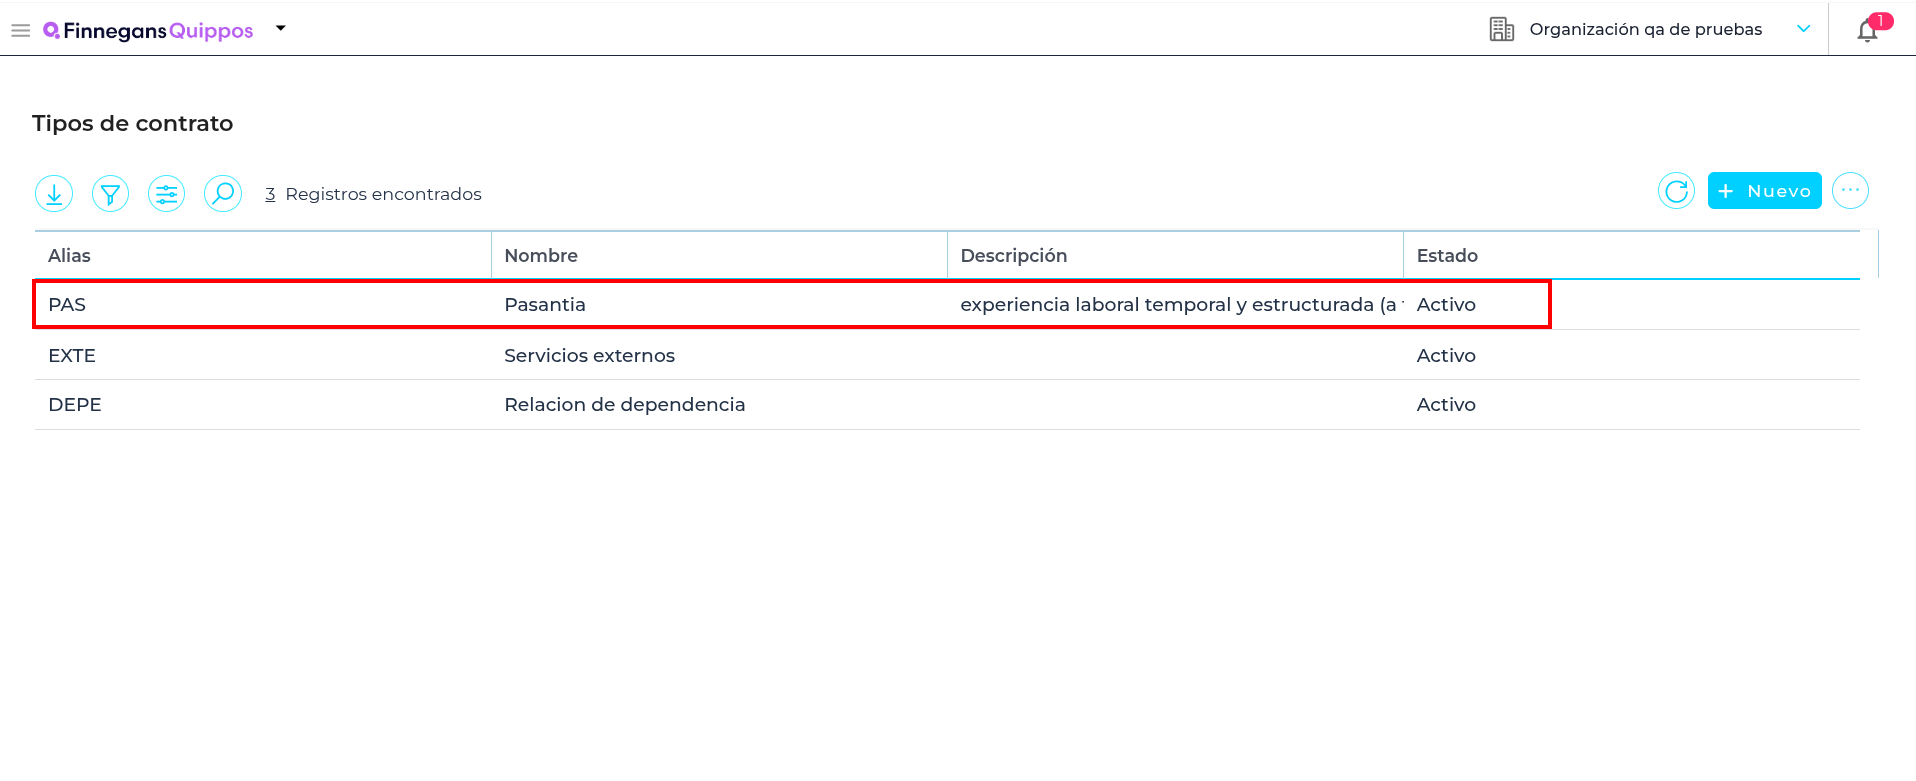Select the Pasantia contract row
Screen dimensions: 1916x781
(545, 304)
